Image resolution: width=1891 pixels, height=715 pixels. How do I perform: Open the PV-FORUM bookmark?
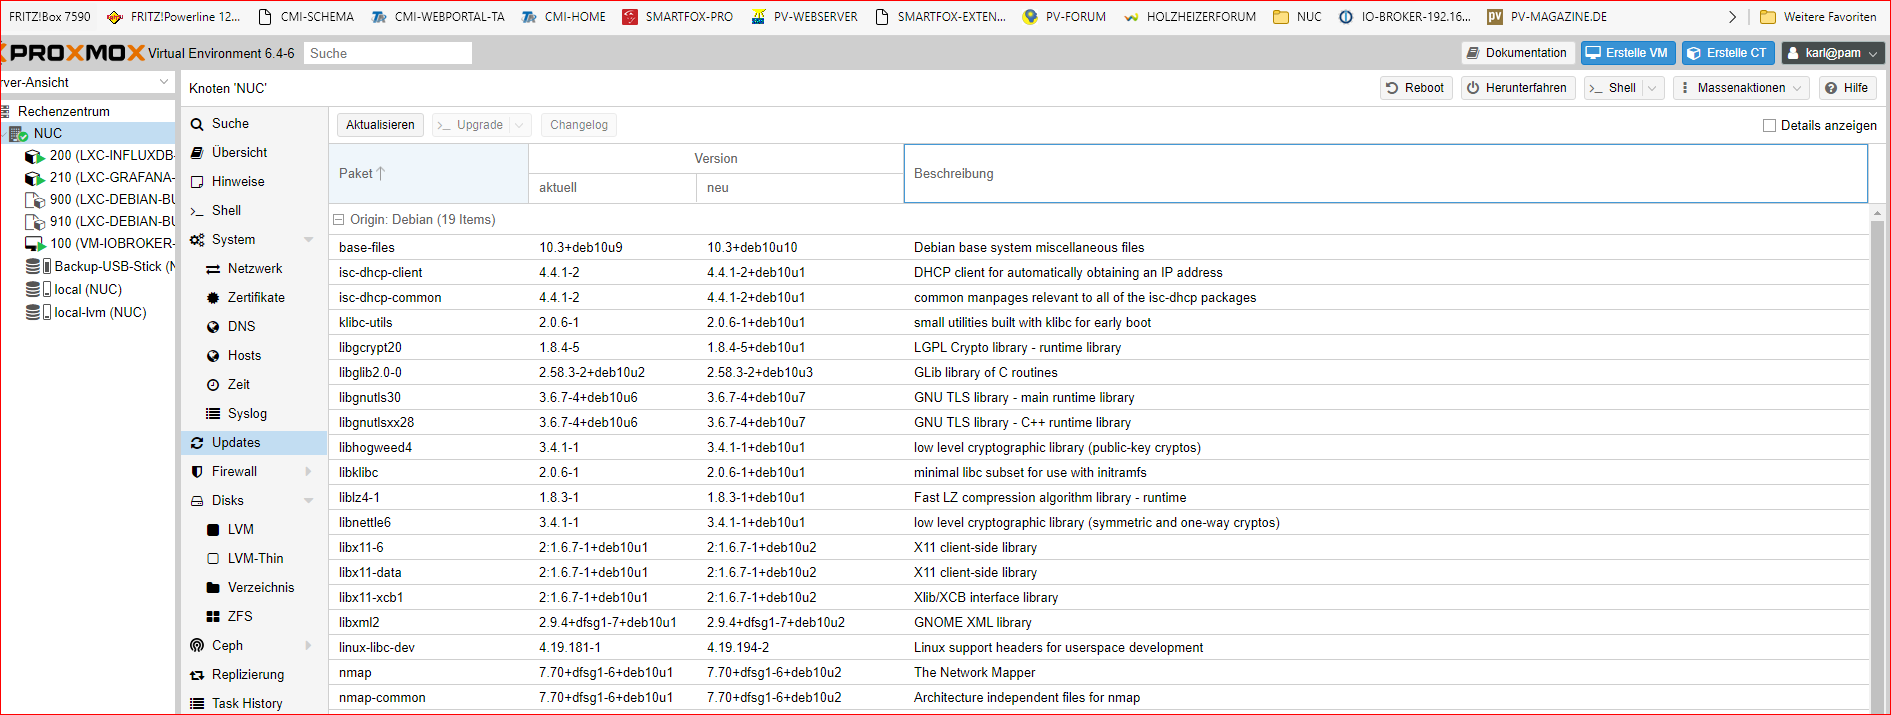click(1064, 17)
